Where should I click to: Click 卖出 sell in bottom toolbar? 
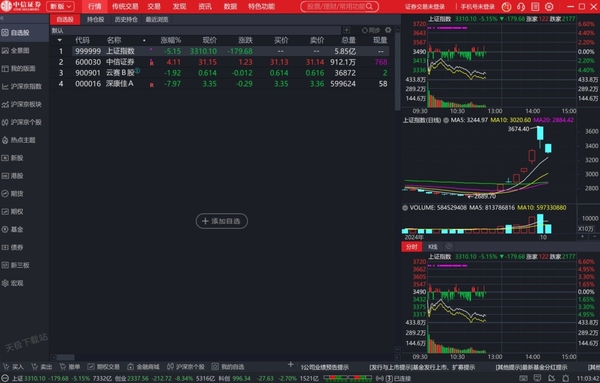41,367
